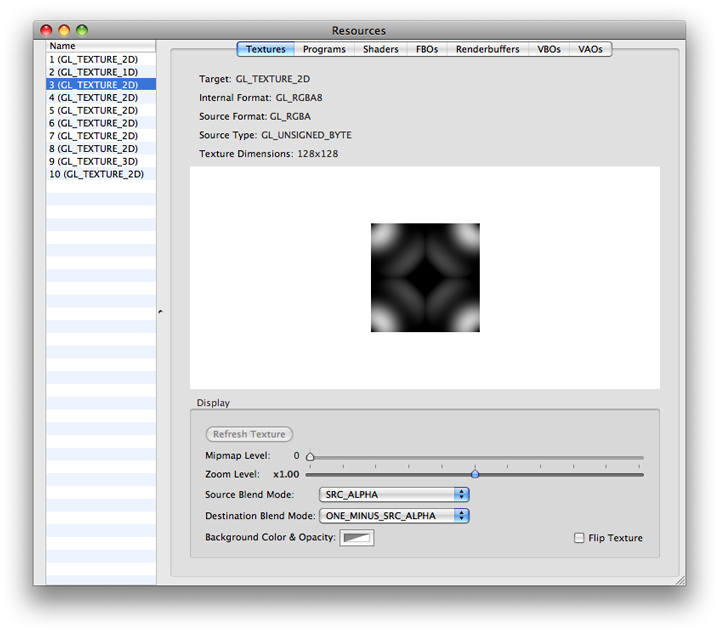The height and width of the screenshot is (632, 719).
Task: Click the Mipmap Level slider handle
Action: [x=310, y=456]
